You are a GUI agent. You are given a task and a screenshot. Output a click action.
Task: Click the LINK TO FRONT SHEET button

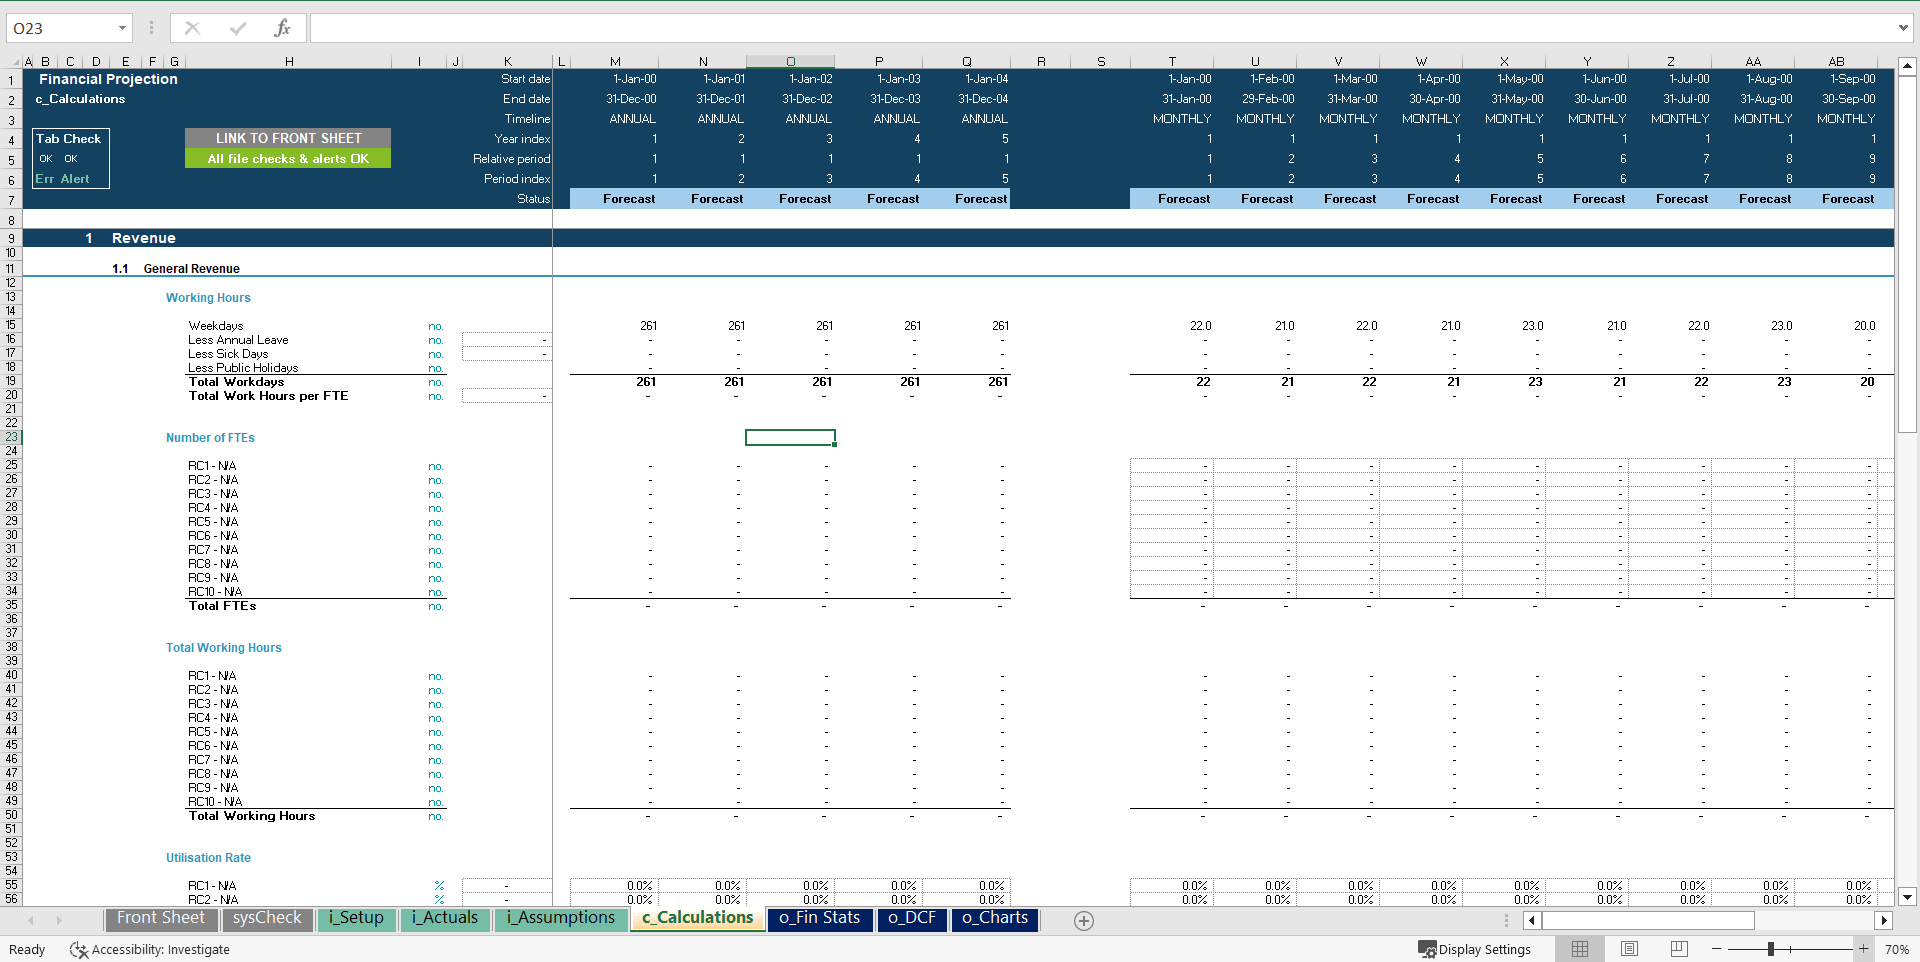coord(288,137)
